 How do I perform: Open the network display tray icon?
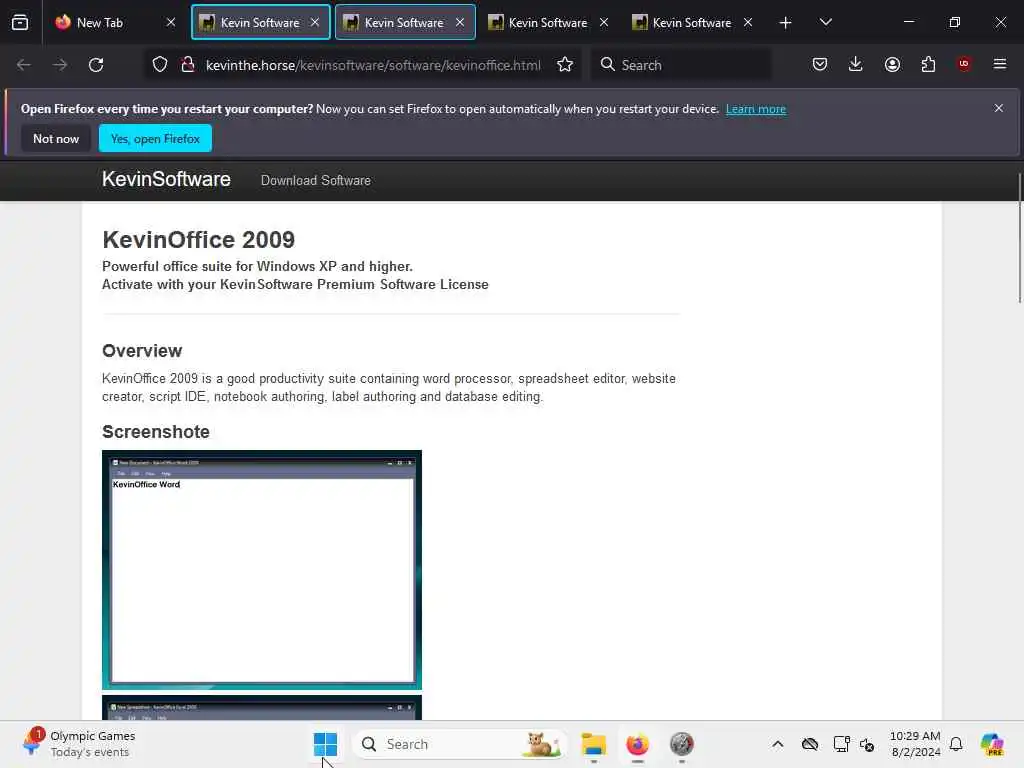[841, 744]
